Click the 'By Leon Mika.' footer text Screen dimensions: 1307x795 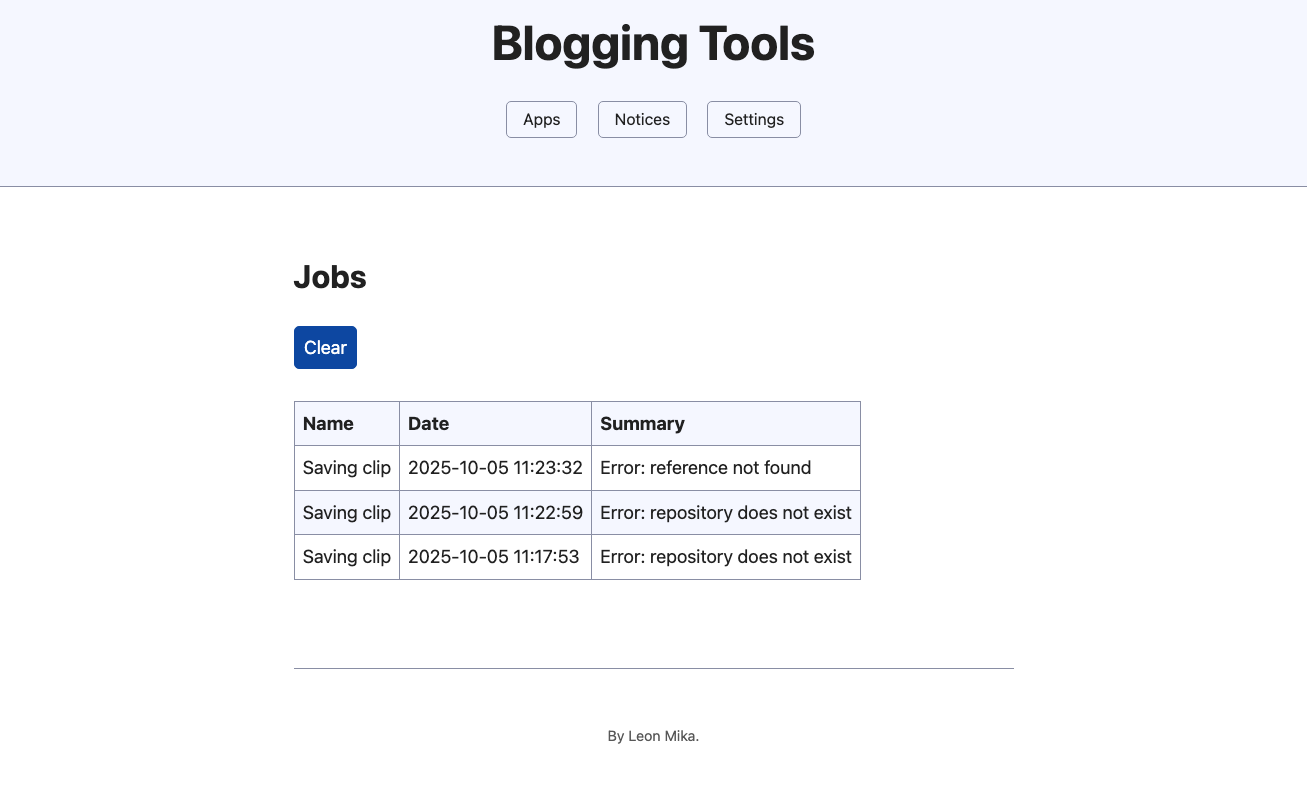(x=653, y=736)
